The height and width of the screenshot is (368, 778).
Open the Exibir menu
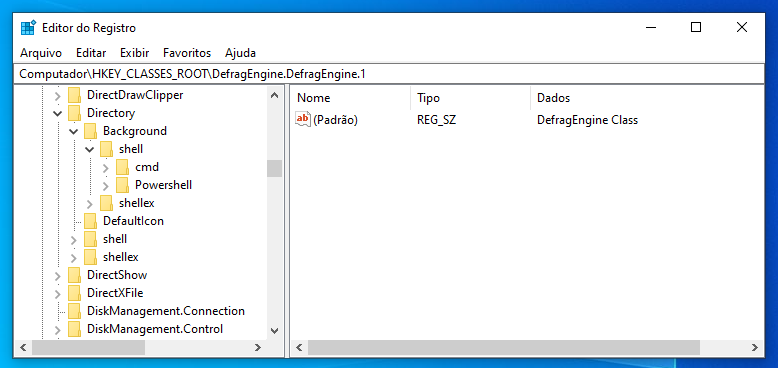[134, 53]
